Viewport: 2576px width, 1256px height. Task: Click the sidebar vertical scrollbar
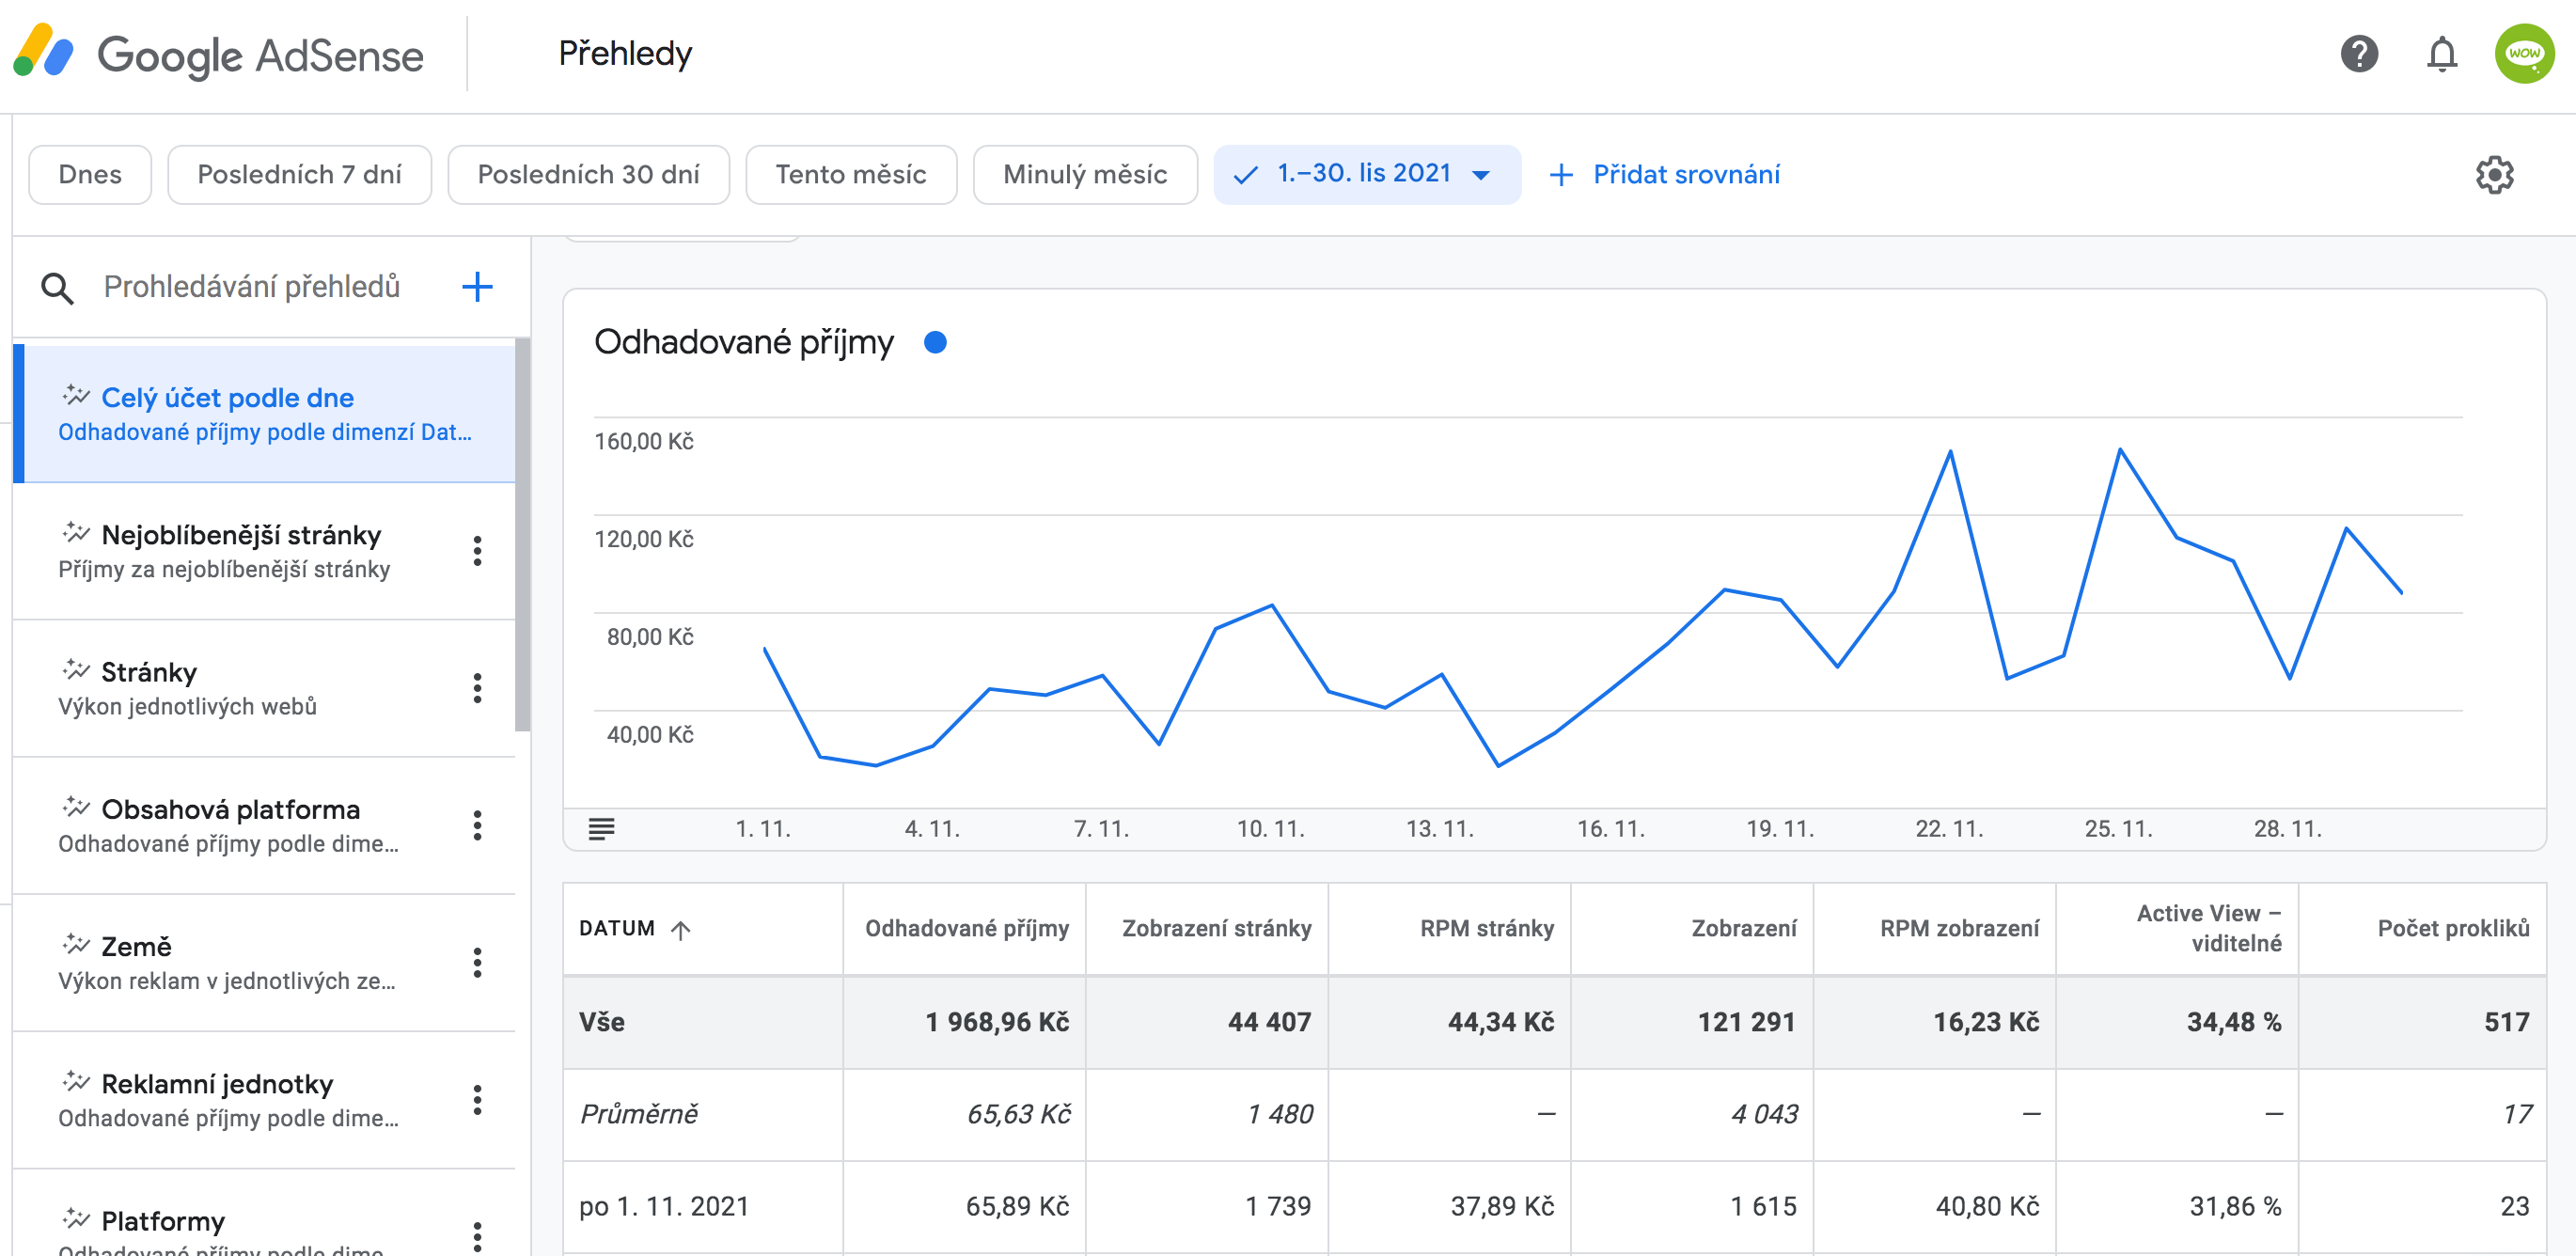pyautogui.click(x=522, y=536)
